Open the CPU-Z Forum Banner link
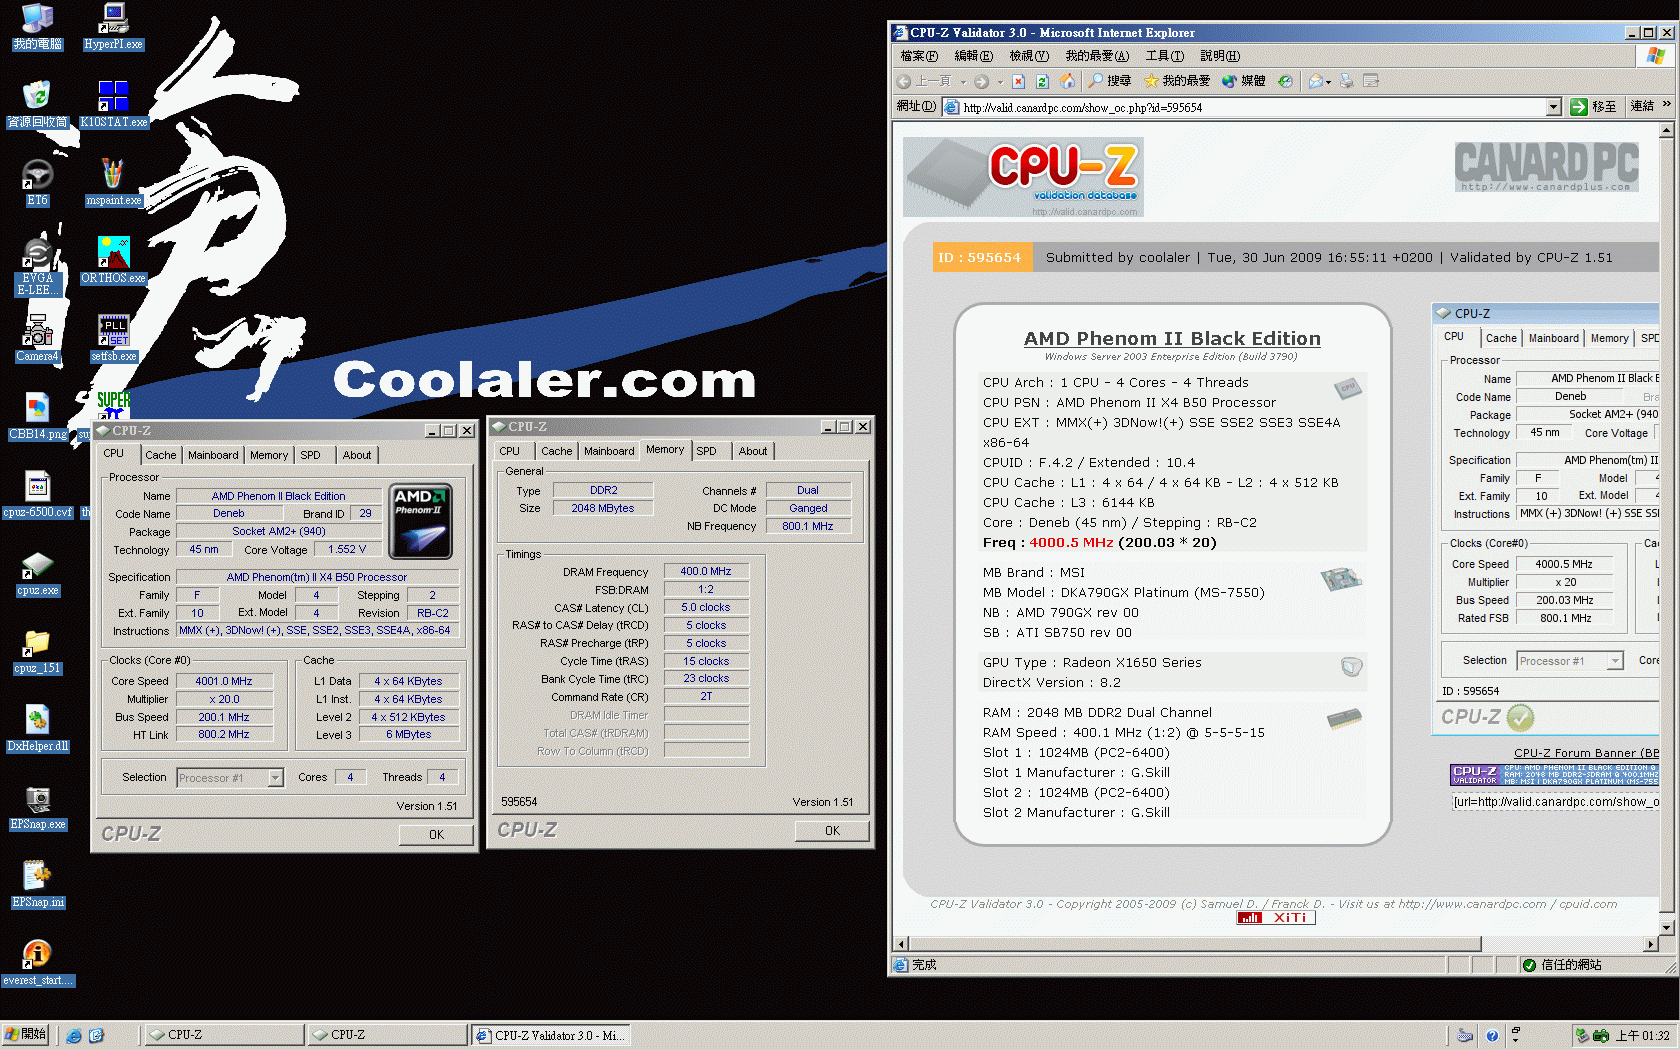This screenshot has height=1050, width=1680. (x=1586, y=753)
